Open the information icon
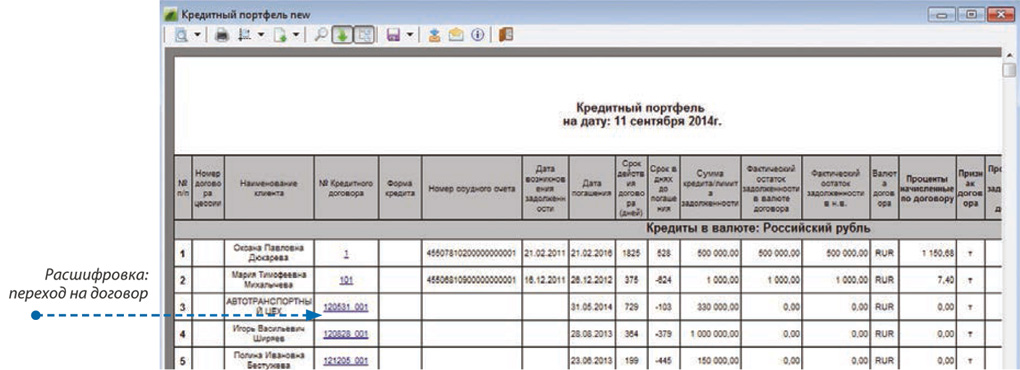Image resolution: width=1020 pixels, height=370 pixels. pyautogui.click(x=478, y=35)
